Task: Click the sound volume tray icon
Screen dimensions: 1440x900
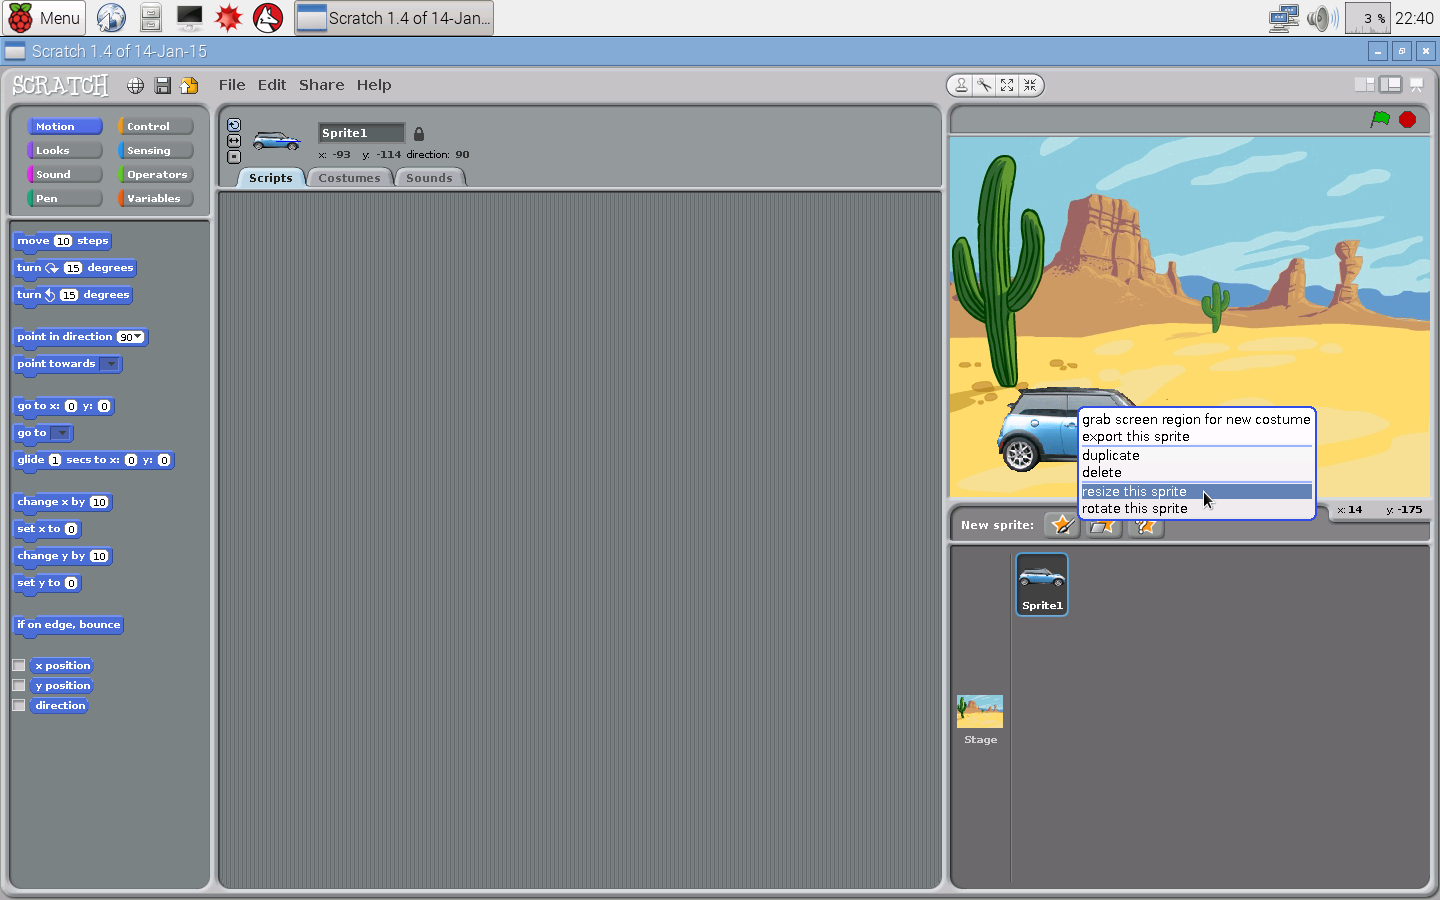Action: [x=1322, y=17]
